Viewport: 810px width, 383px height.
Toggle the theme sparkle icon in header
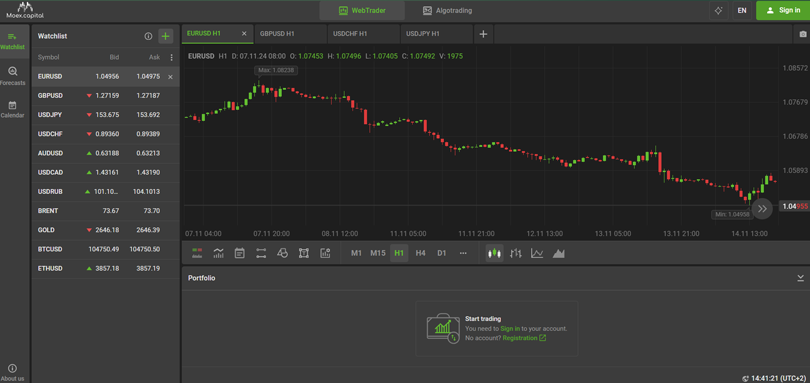(719, 10)
